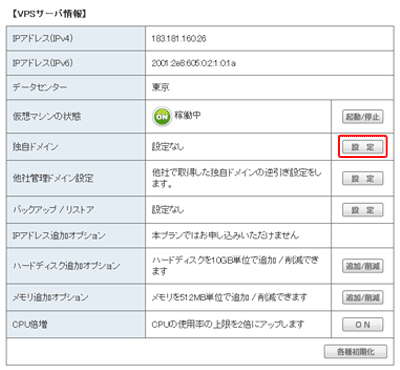Image resolution: width=400 pixels, height=370 pixels.
Task: Click the IPアドレス(IPv6) label
Action: point(43,63)
